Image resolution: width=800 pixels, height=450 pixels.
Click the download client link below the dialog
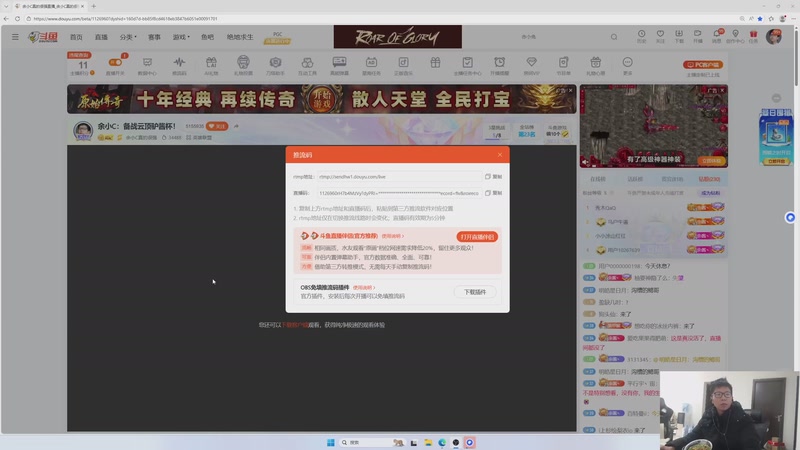click(x=296, y=324)
